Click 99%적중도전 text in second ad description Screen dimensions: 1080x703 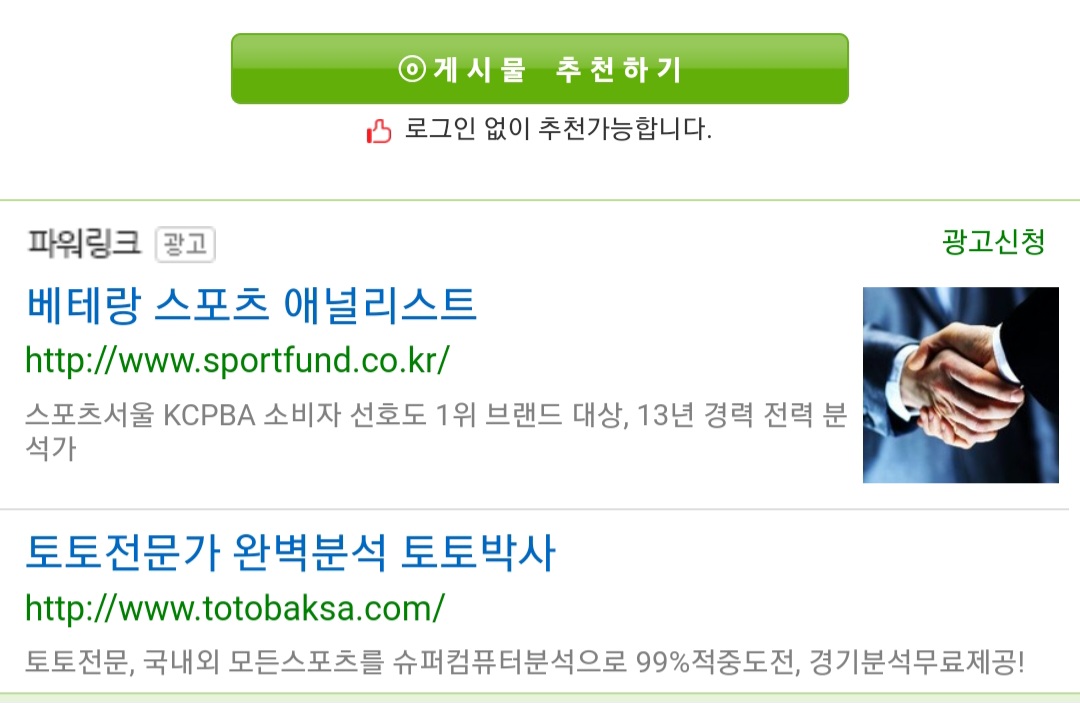coord(716,662)
